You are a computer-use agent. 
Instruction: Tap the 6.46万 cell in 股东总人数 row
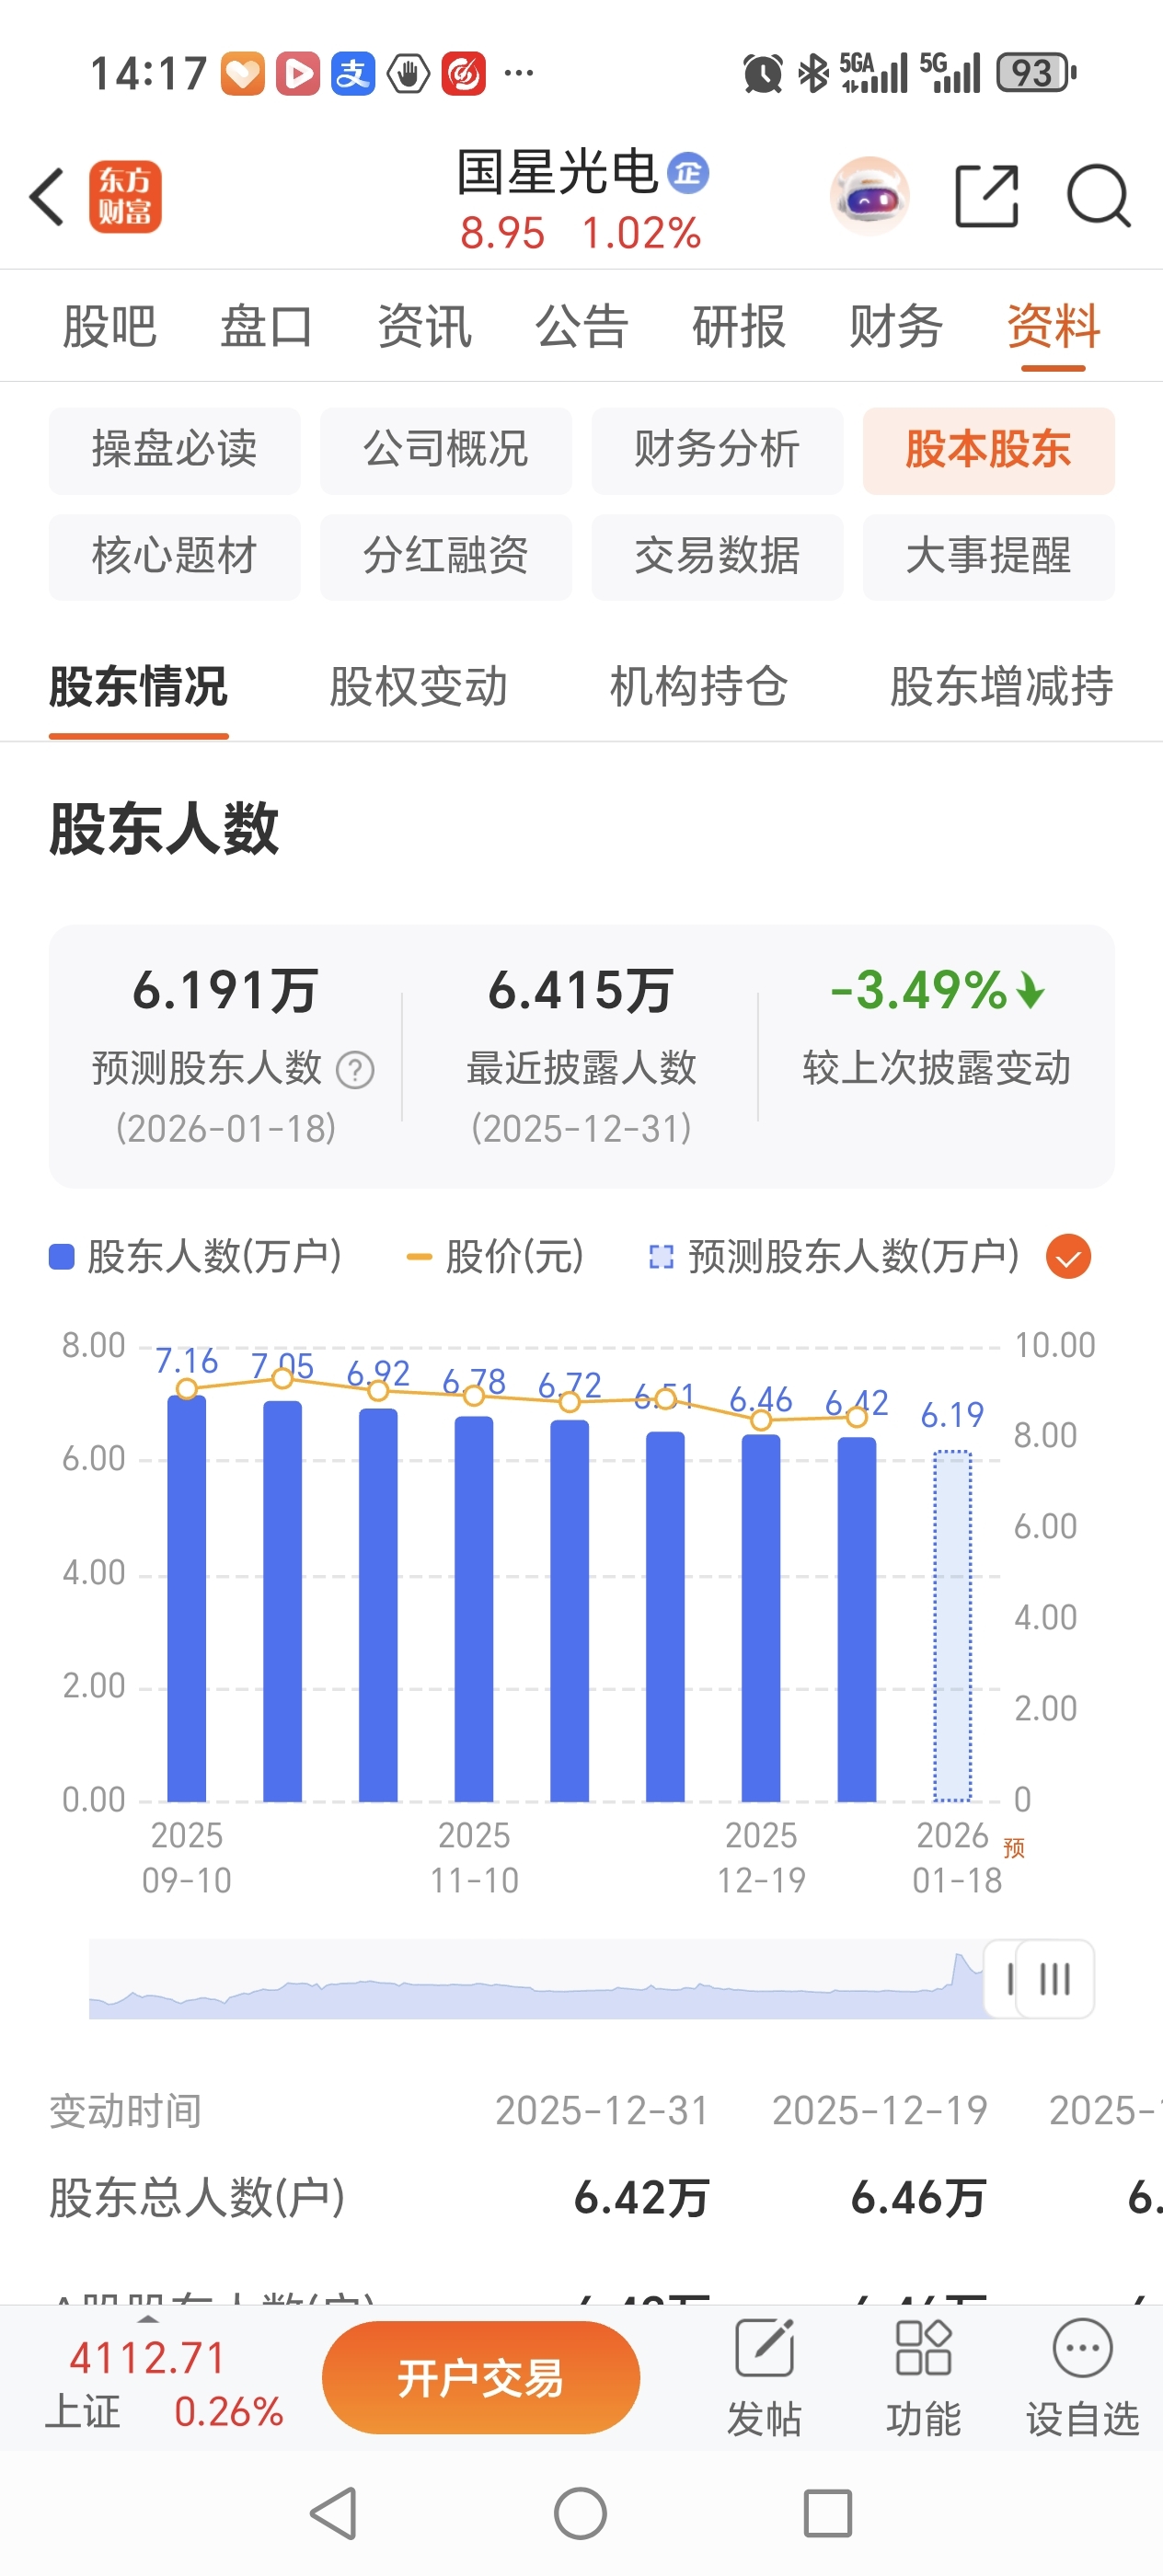click(x=918, y=2198)
